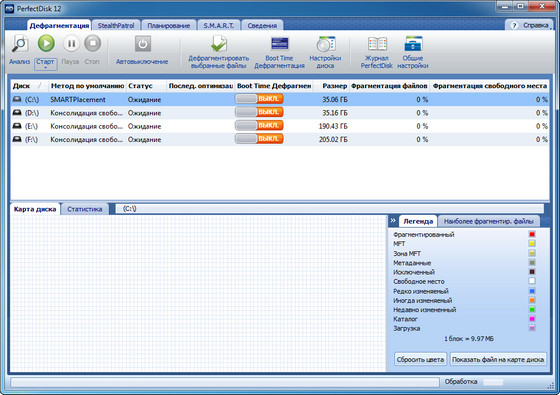Viewport: 560px width, 395px height.
Task: Click the red Фрагментированный color swatch
Action: point(532,234)
